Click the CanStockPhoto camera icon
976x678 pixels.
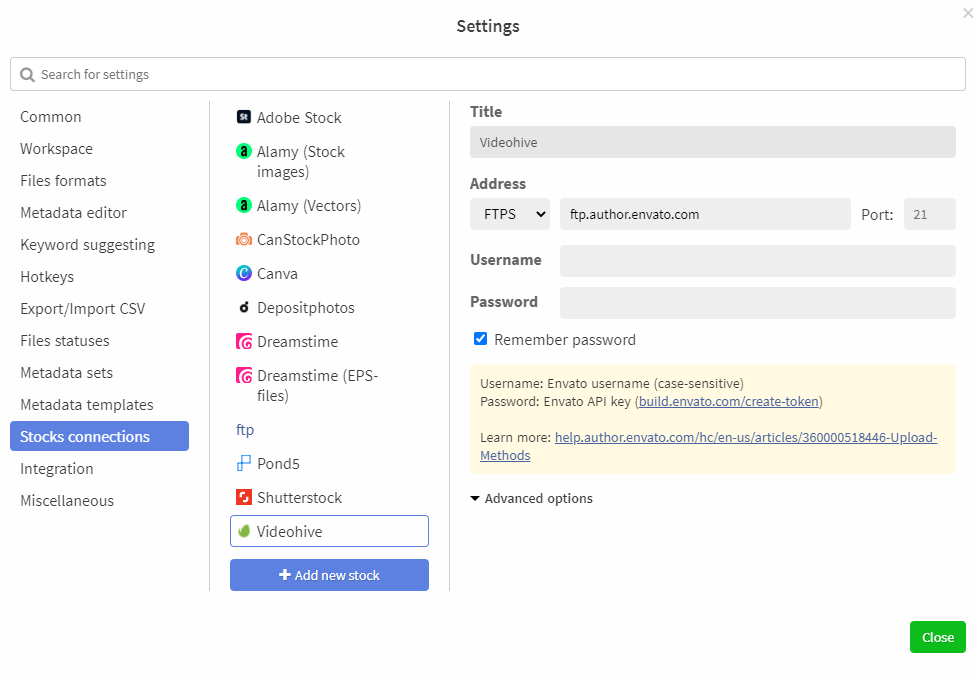click(244, 240)
